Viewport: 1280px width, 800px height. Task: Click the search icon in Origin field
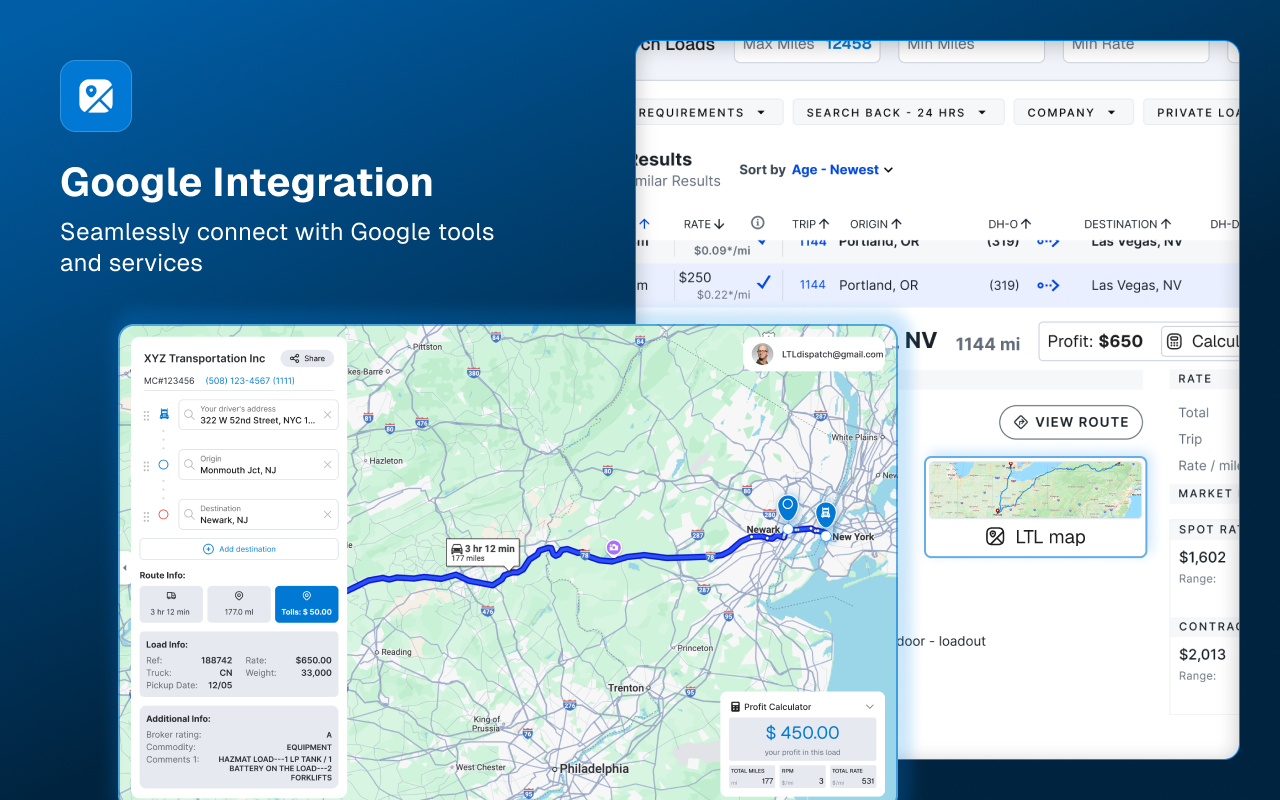click(x=189, y=465)
